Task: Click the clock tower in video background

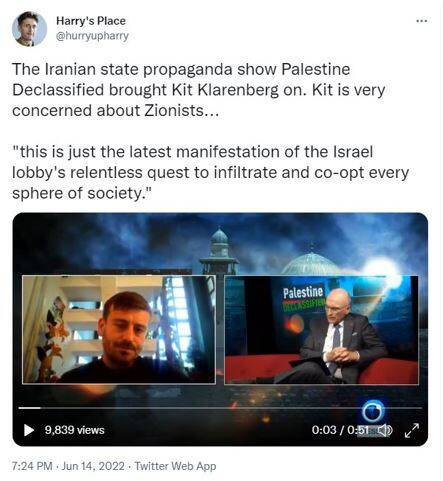Action: tap(219, 250)
